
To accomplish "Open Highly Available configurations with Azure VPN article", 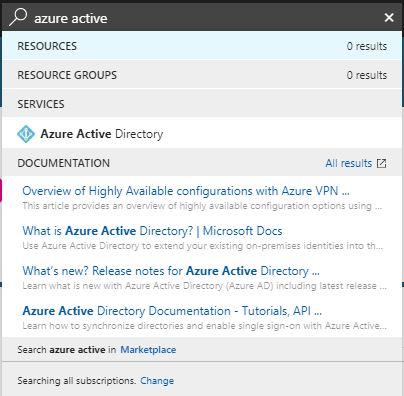I will 186,191.
